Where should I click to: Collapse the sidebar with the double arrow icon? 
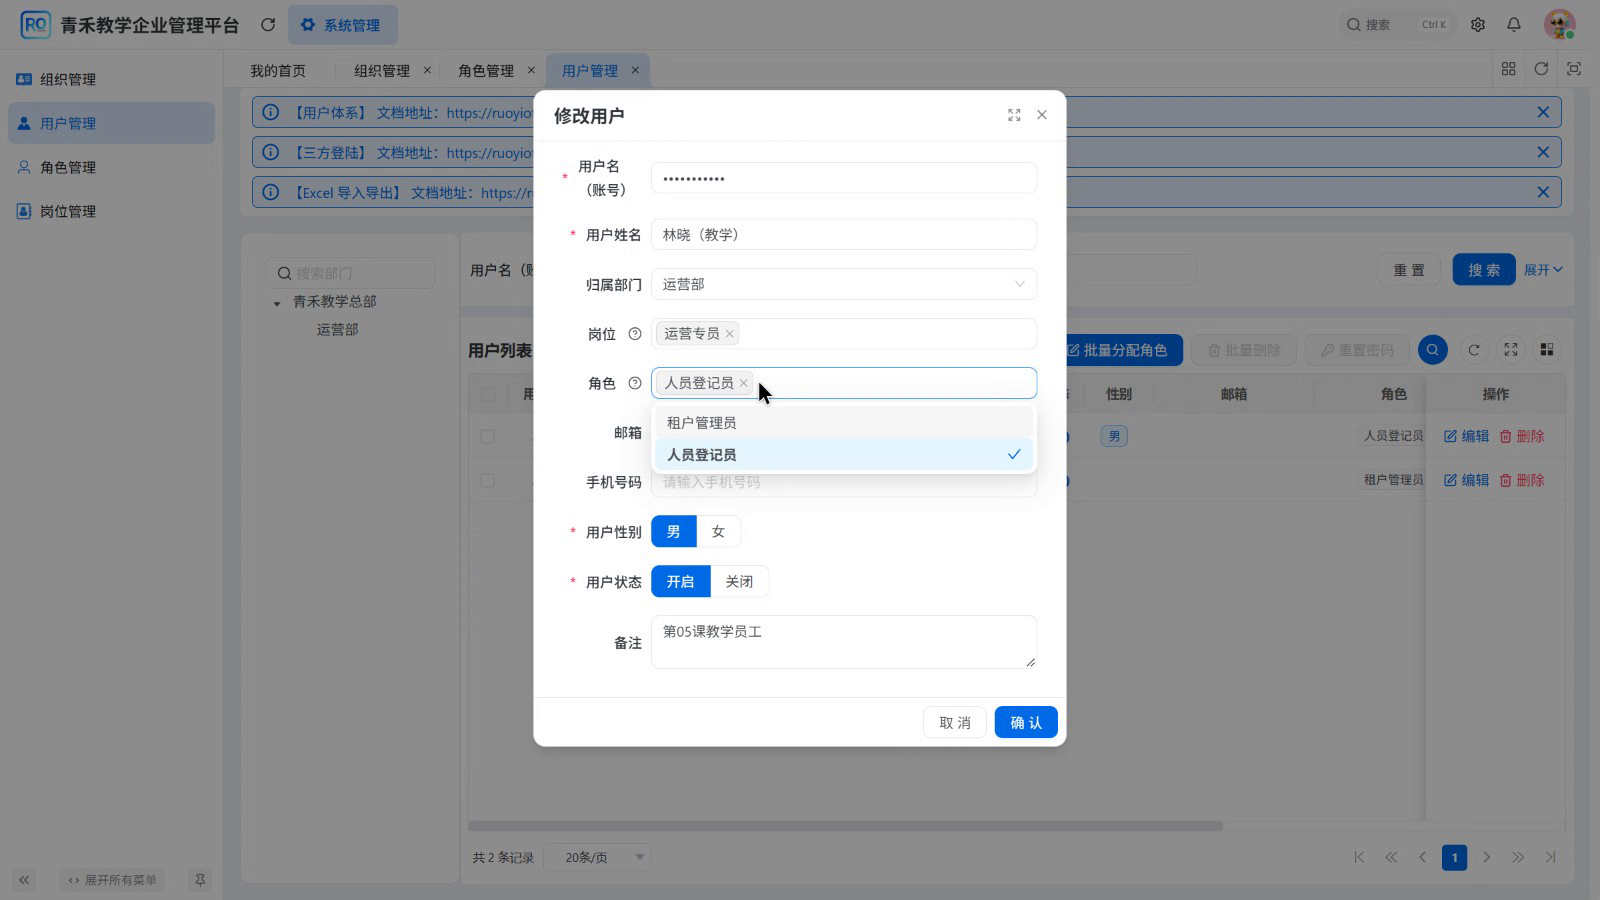coord(24,880)
